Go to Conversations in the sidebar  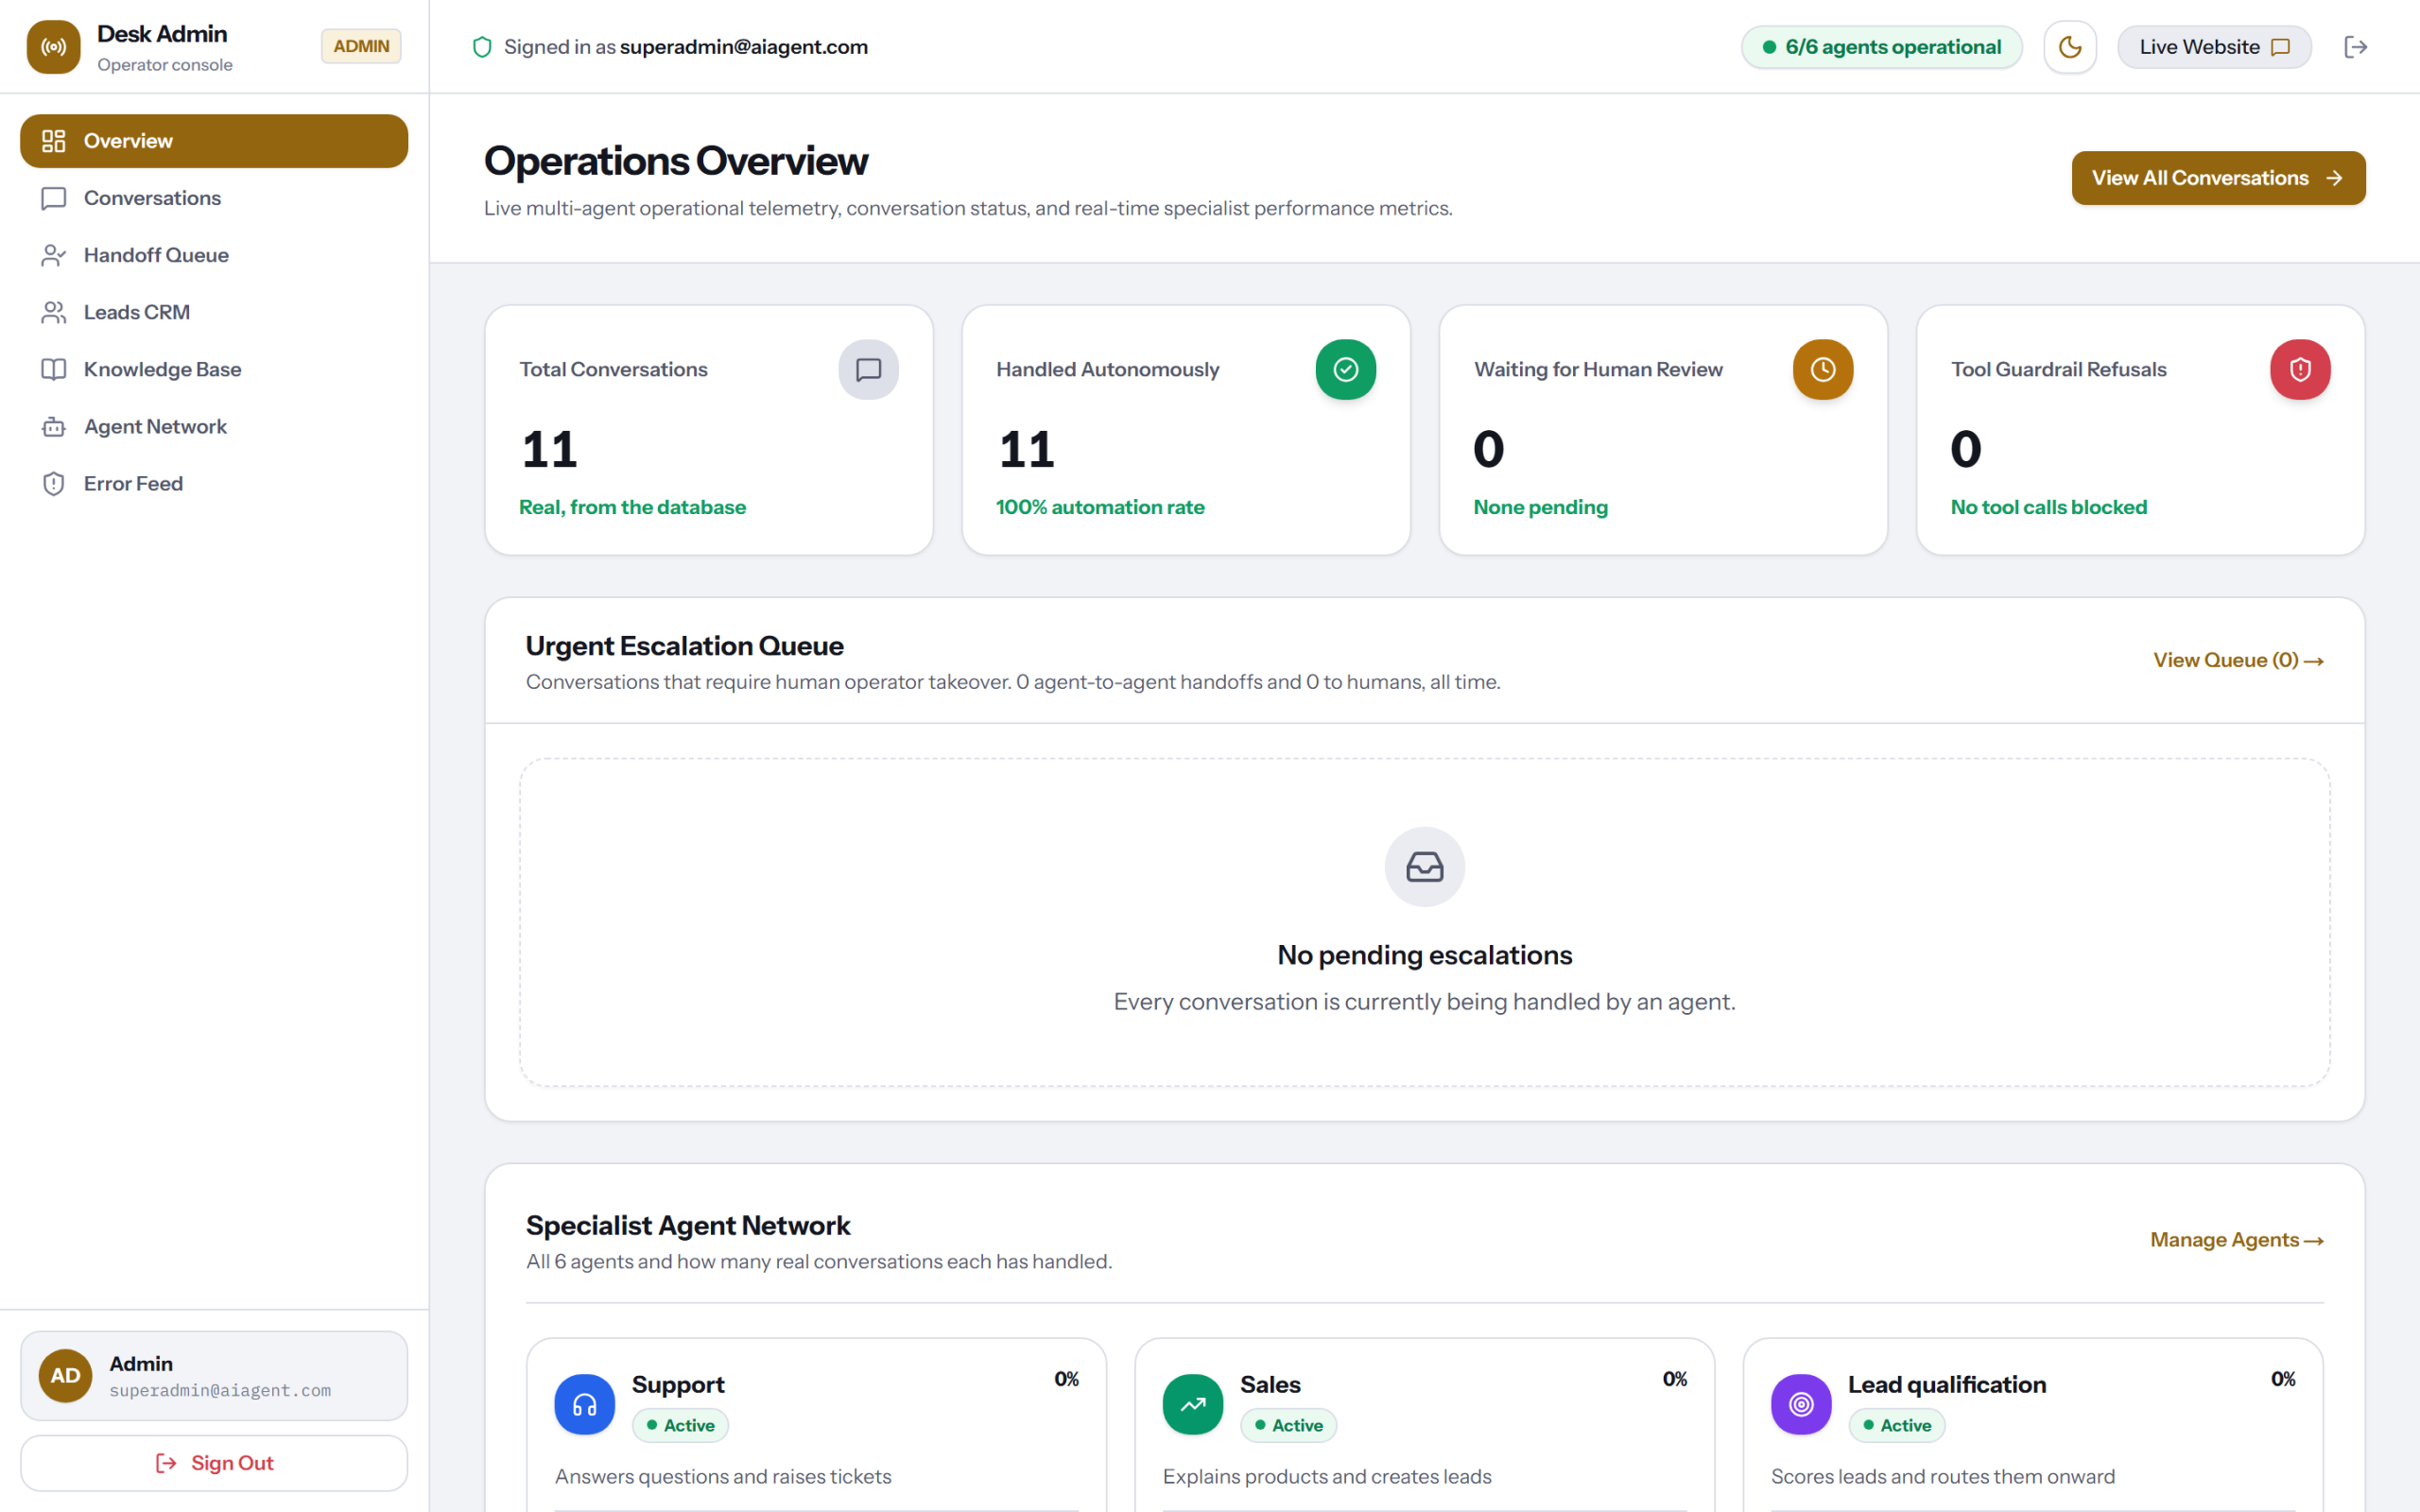click(x=214, y=198)
